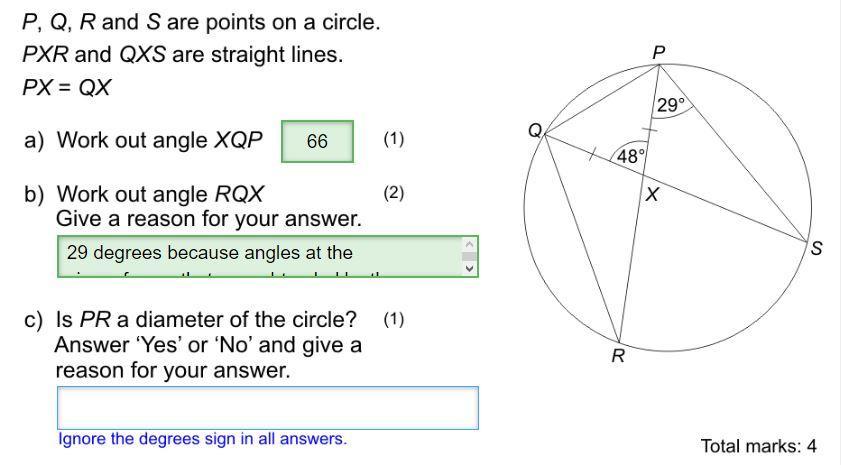Click inside the angle RQX reason text area
841x472 pixels.
(260, 256)
